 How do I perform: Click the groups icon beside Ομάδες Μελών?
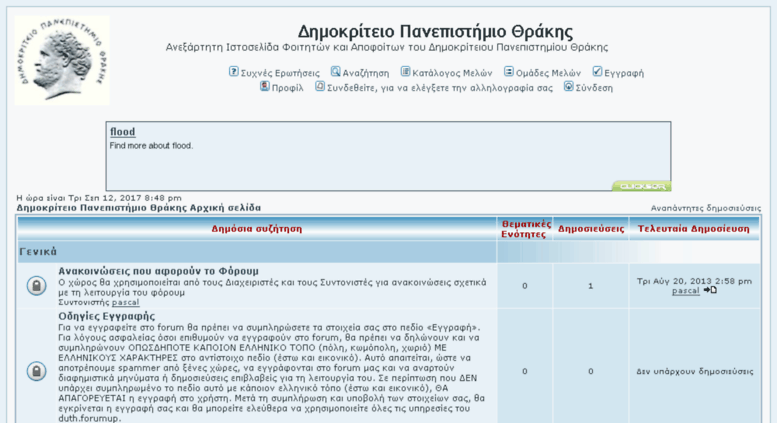509,72
